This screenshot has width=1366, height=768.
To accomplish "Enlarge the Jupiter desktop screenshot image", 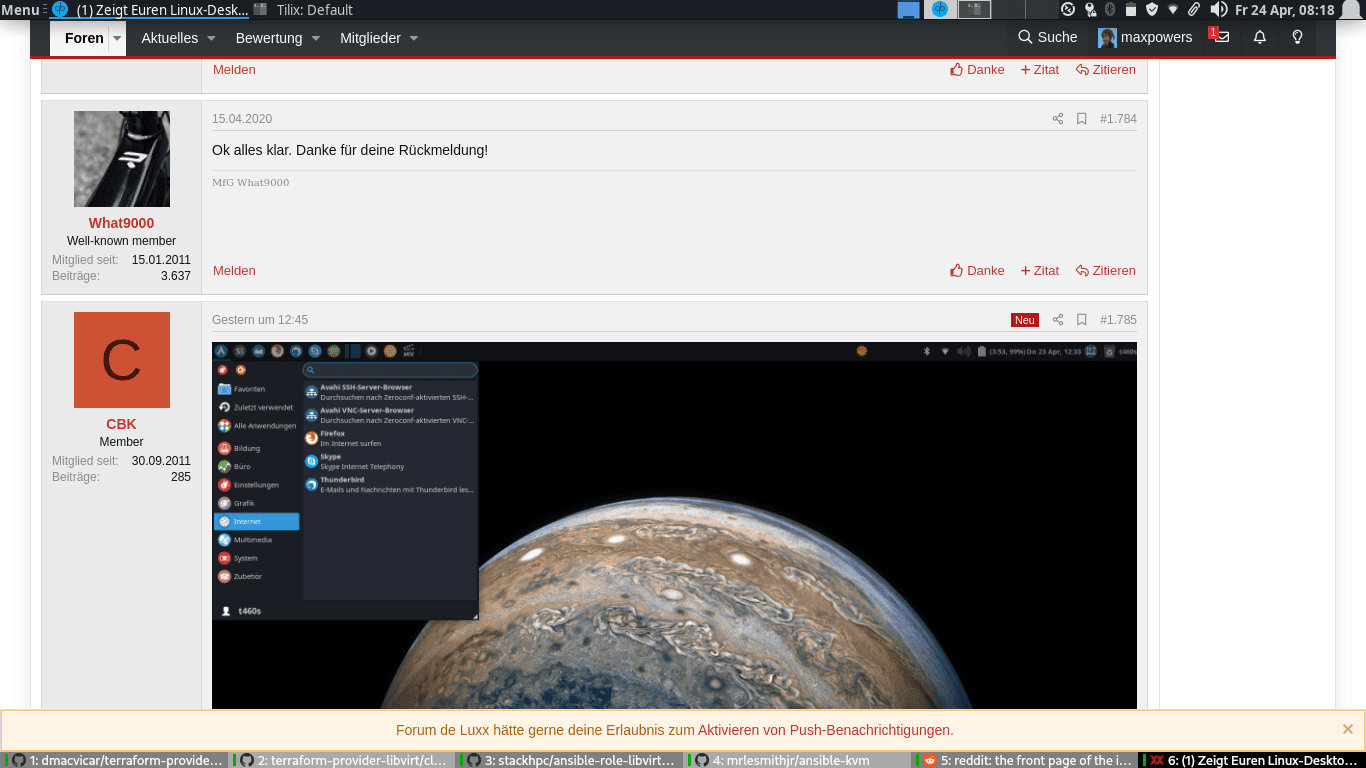I will tap(674, 526).
